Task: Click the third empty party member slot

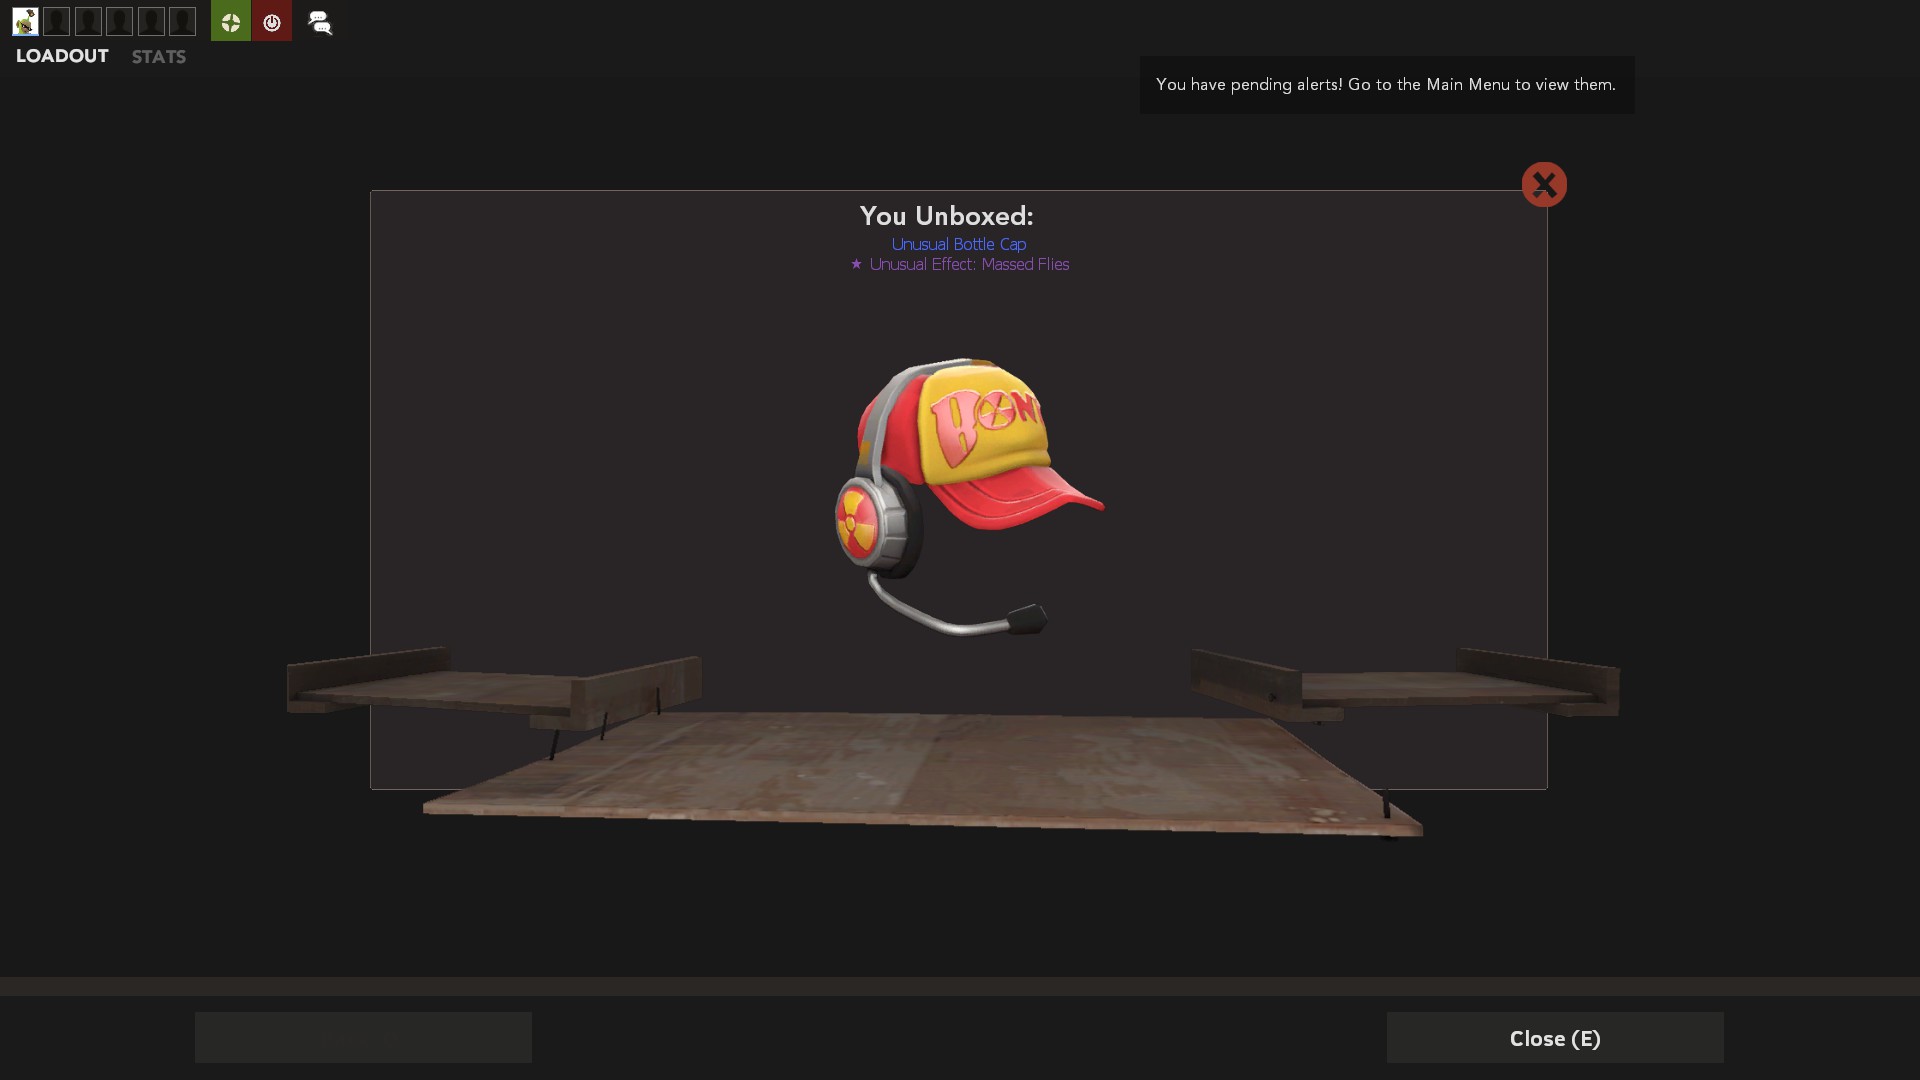Action: tap(119, 21)
